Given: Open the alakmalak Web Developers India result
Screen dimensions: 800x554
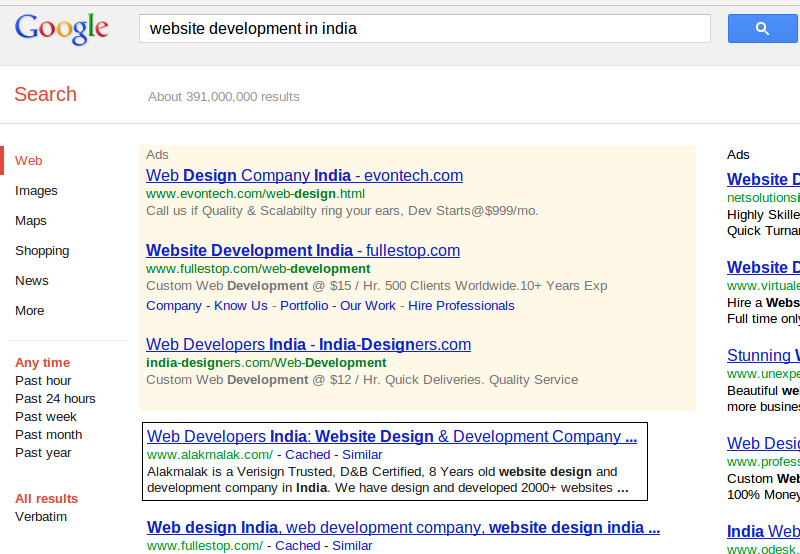Looking at the screenshot, I should pos(392,437).
